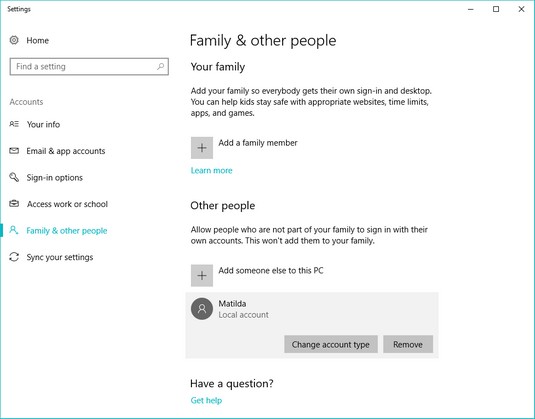Image resolution: width=535 pixels, height=419 pixels.
Task: Open the Get help link
Action: pos(206,400)
